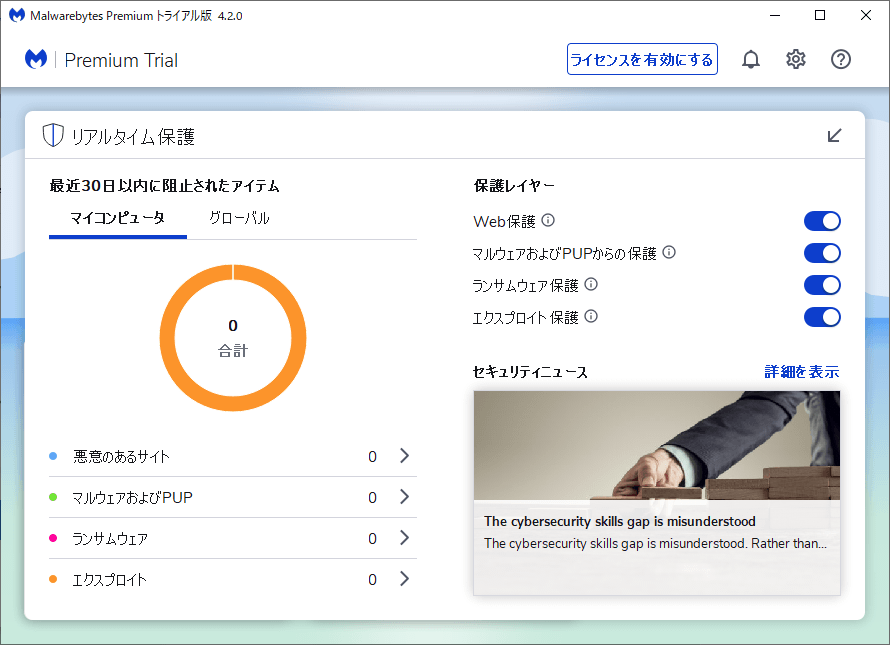The width and height of the screenshot is (890, 645).
Task: Collapse the real-time protection panel with the arrow icon
Action: [x=834, y=136]
